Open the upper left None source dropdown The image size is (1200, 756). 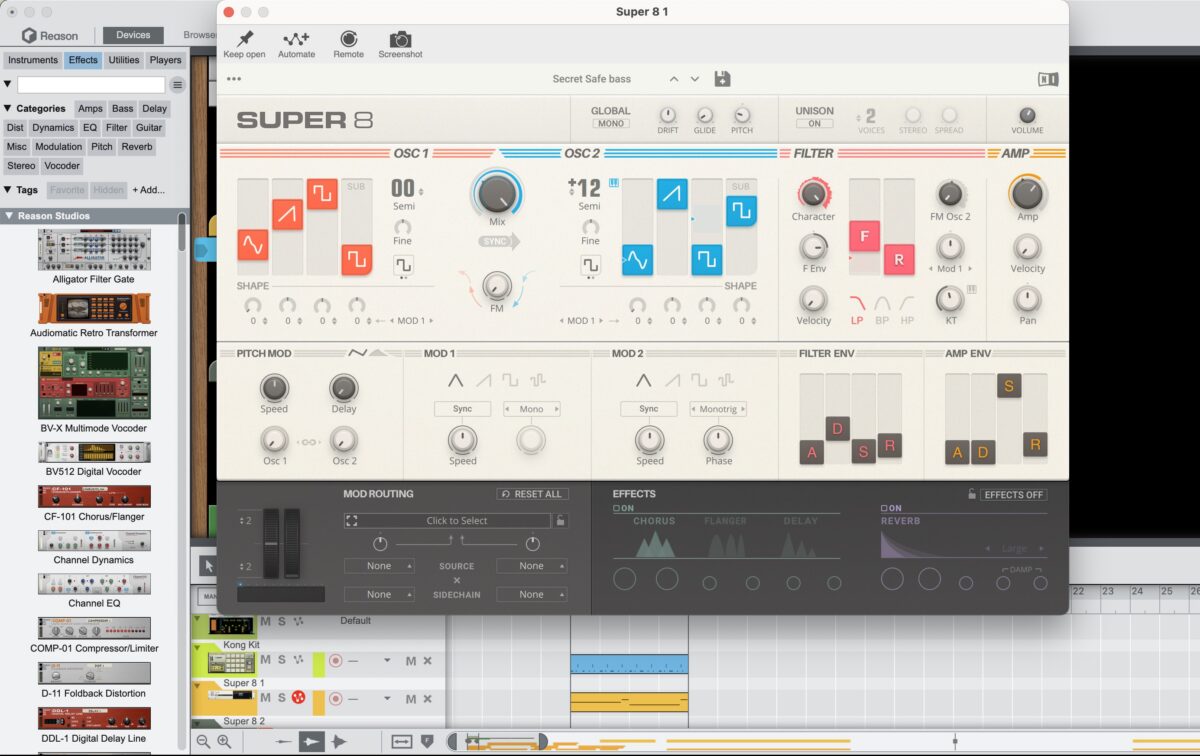coord(379,566)
